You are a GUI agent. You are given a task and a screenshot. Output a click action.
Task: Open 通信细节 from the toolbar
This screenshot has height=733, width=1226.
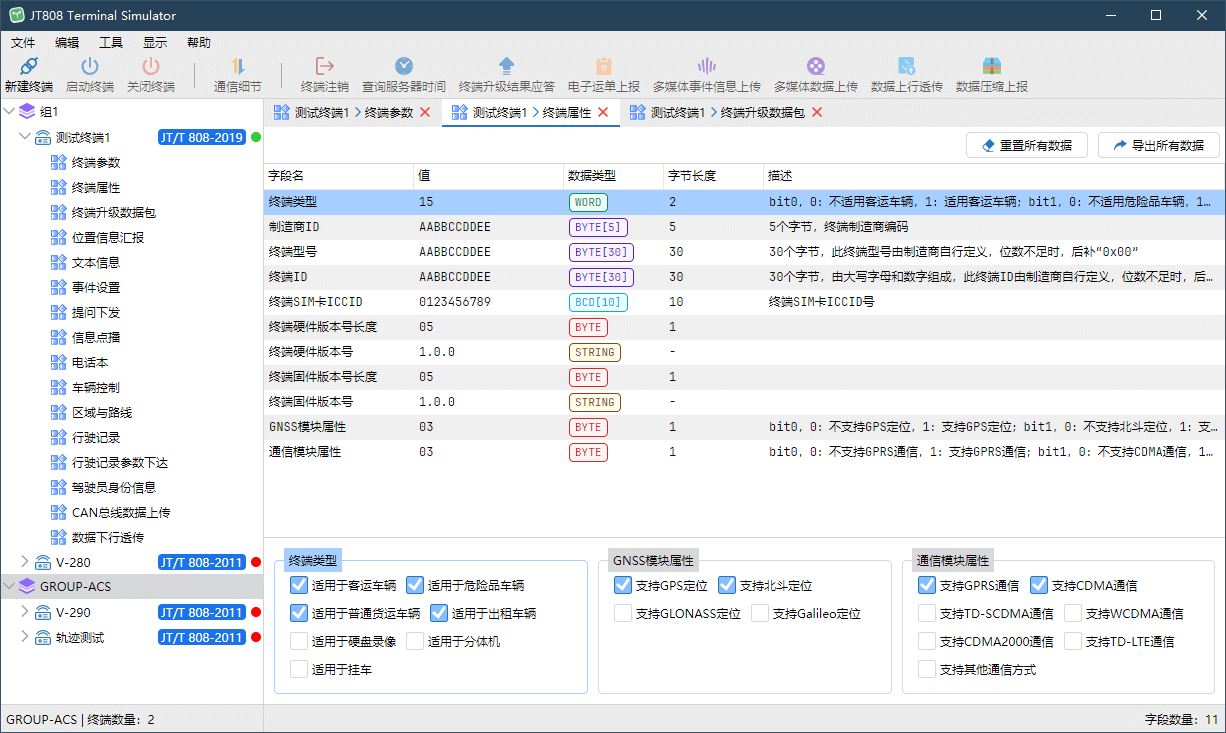point(238,67)
